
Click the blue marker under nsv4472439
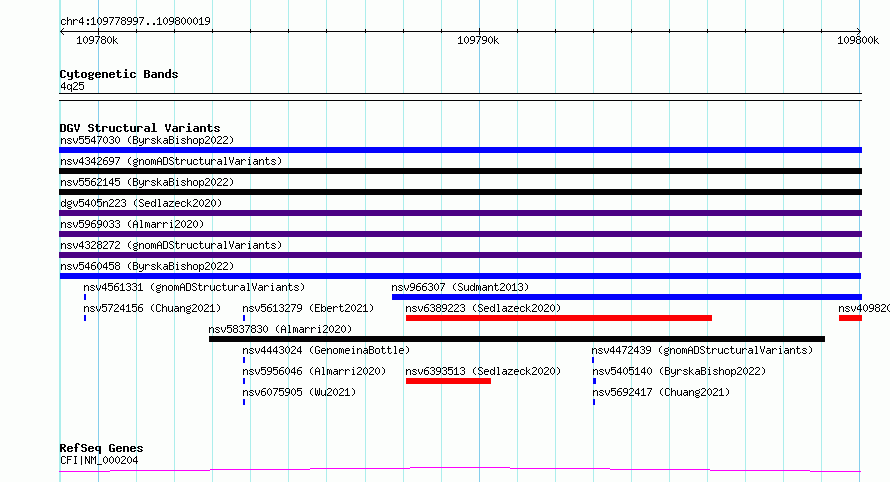[x=593, y=360]
